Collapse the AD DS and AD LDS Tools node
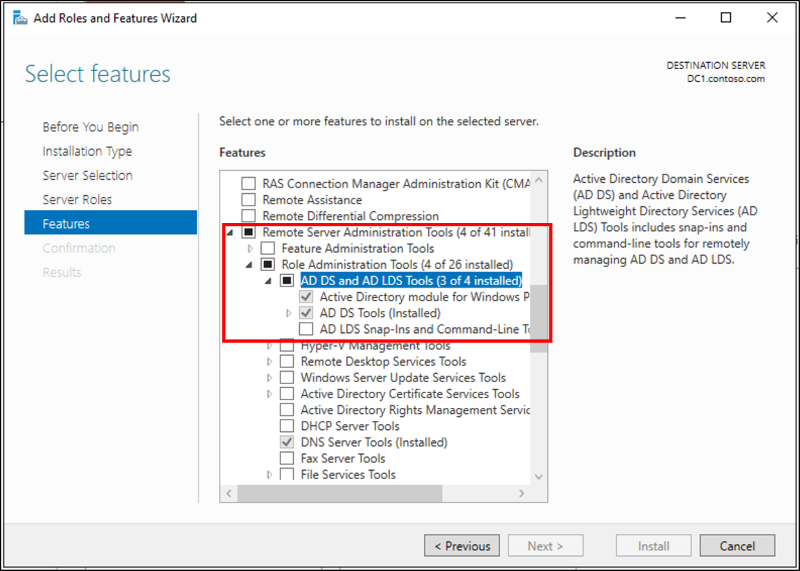Image resolution: width=800 pixels, height=571 pixels. pos(268,281)
